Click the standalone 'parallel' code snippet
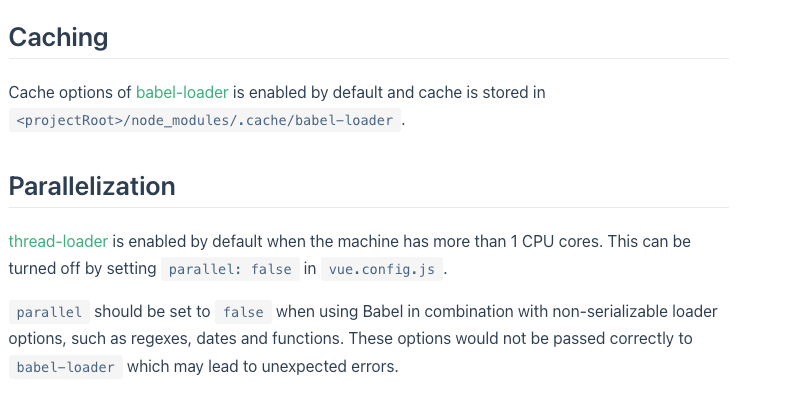This screenshot has width=786, height=409. (50, 312)
